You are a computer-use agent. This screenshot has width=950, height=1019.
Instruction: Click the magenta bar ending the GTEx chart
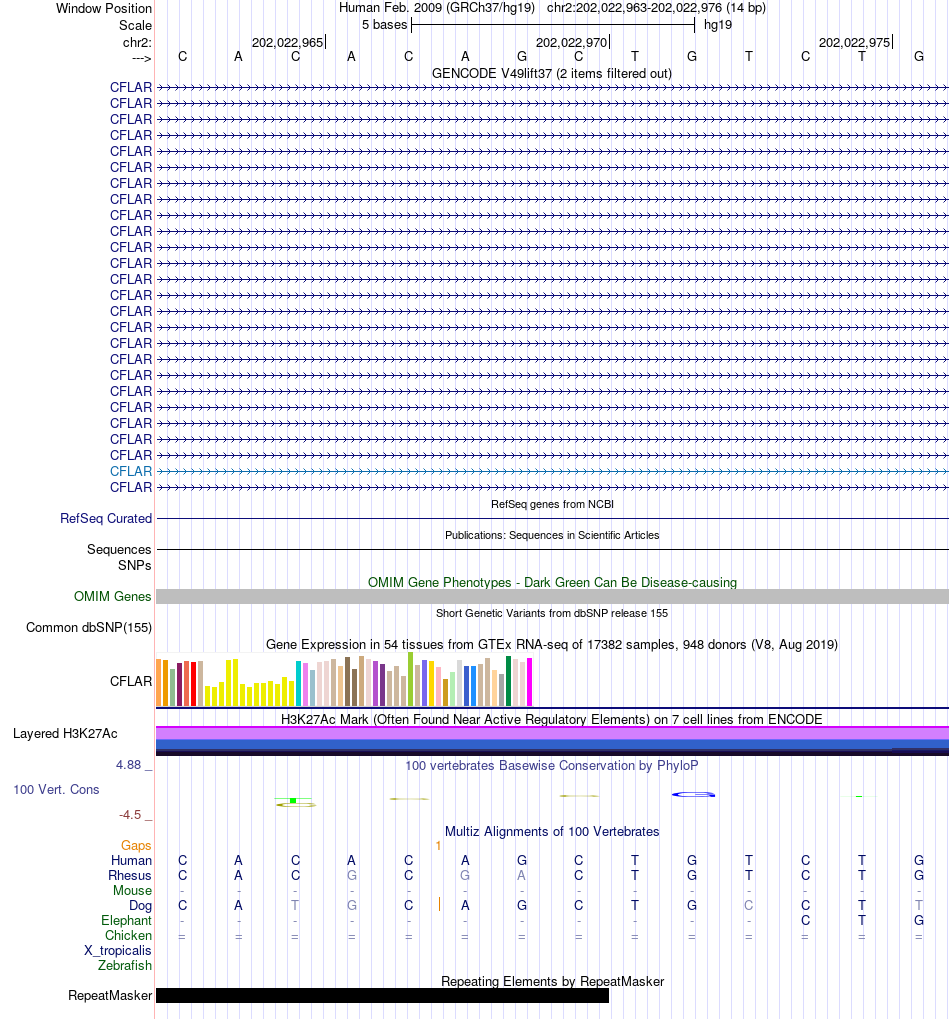530,682
